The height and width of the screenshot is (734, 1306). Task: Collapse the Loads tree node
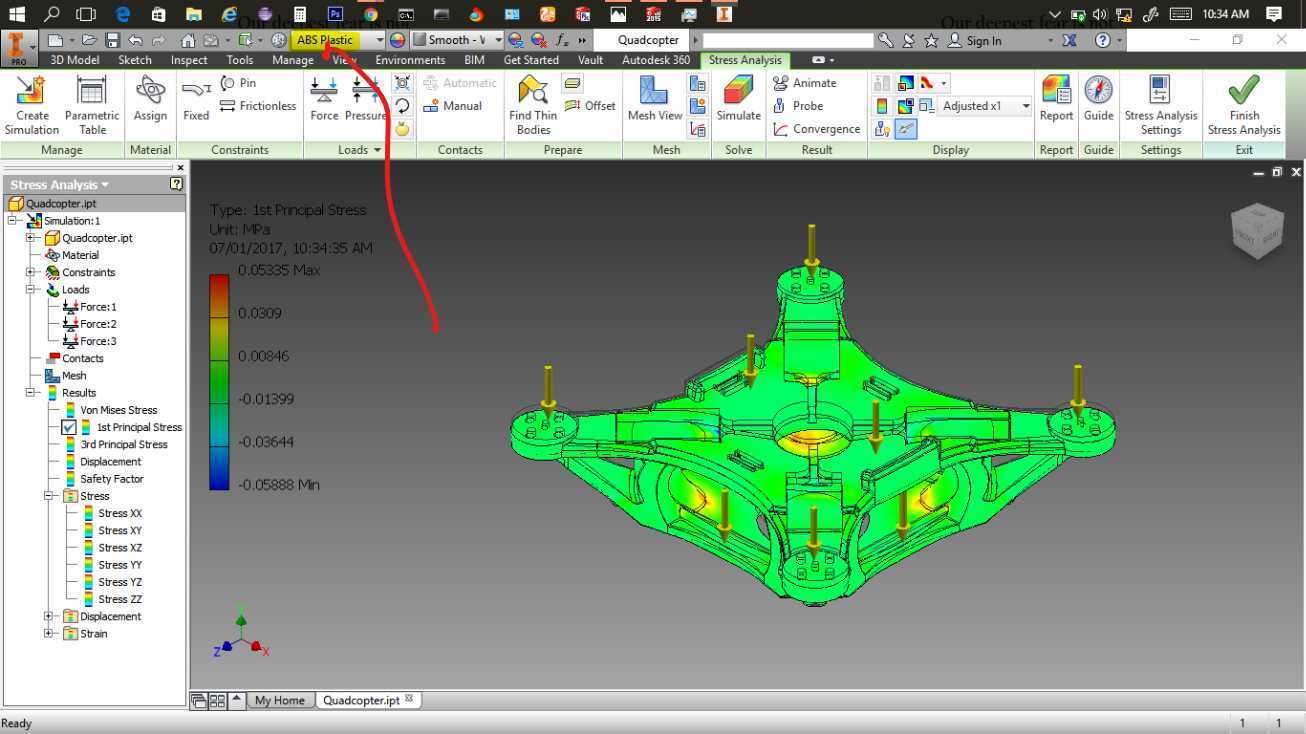pos(31,289)
